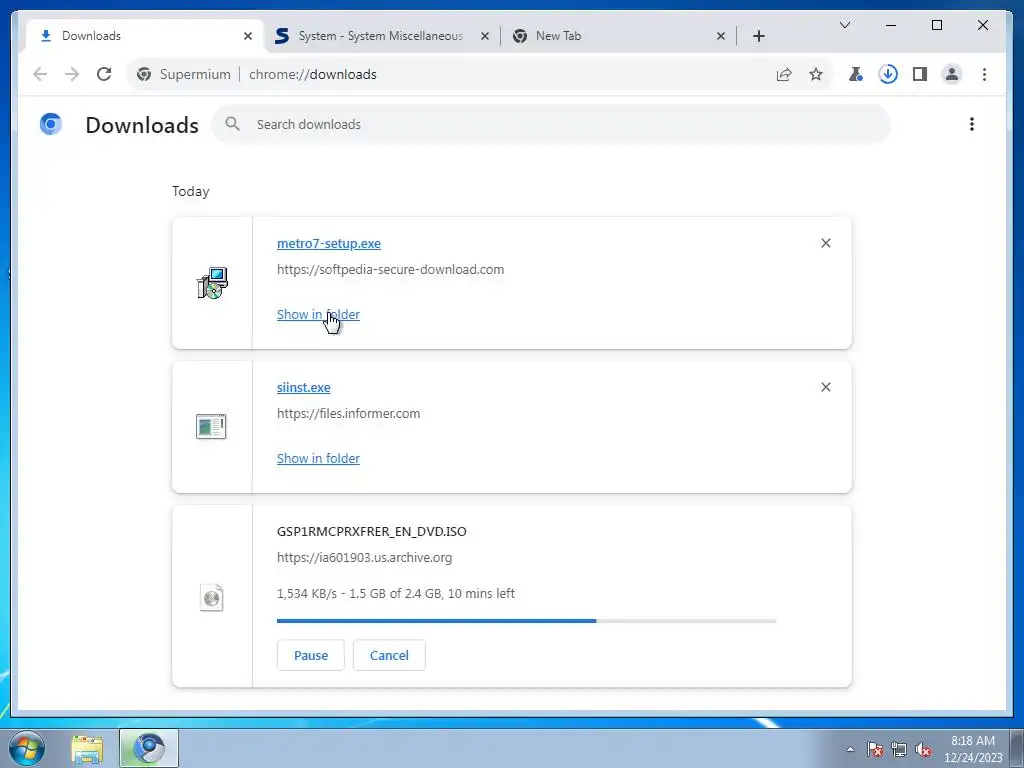Screen dimensions: 1024x768
Task: Click the GSP1RMCPRXFRER_EN_DVD.ISO filename
Action: point(372,532)
